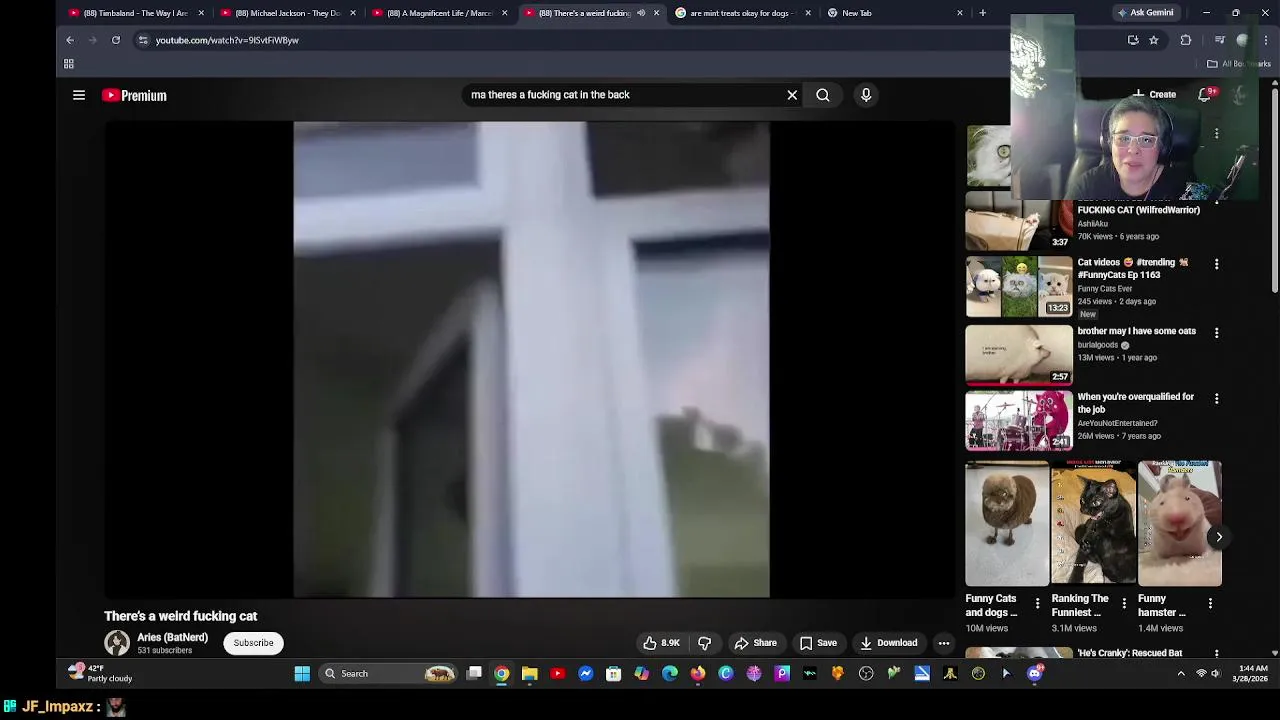Open options for Ranking The Funniest short
Screen dimensions: 1280x720
click(x=1123, y=603)
